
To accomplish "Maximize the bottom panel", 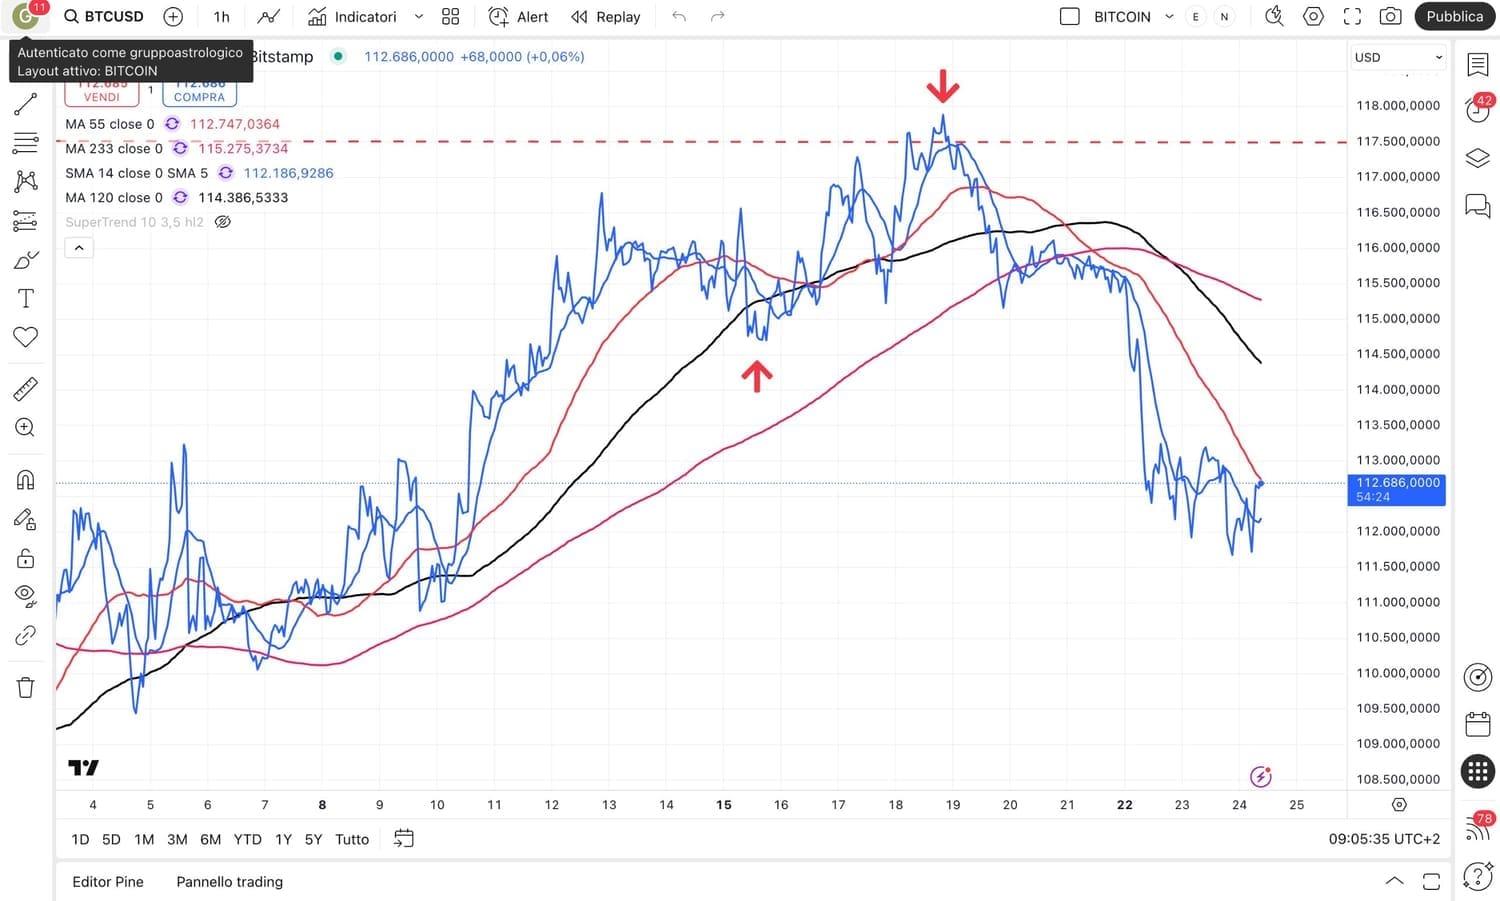I will tap(1432, 881).
